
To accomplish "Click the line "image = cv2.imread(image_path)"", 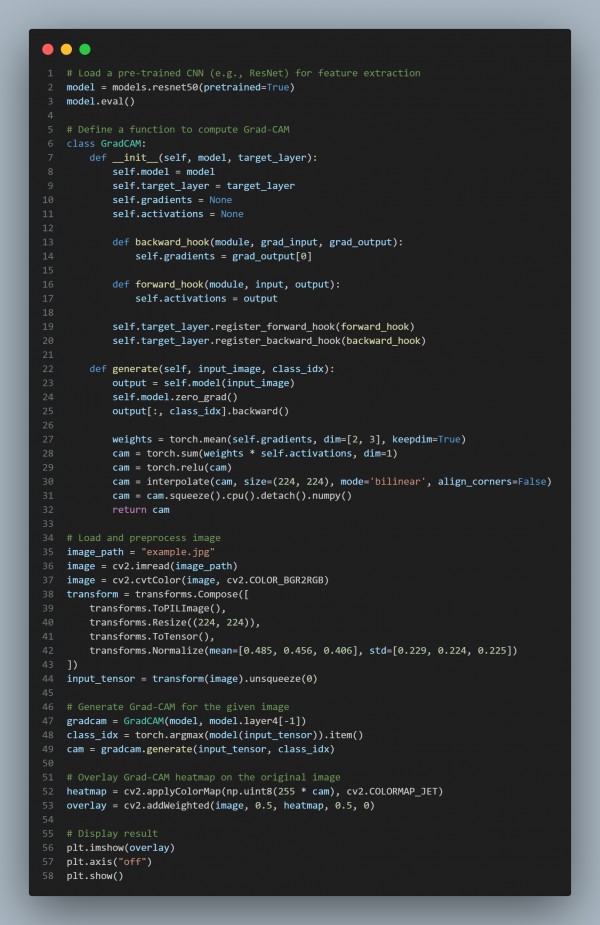I will (152, 566).
